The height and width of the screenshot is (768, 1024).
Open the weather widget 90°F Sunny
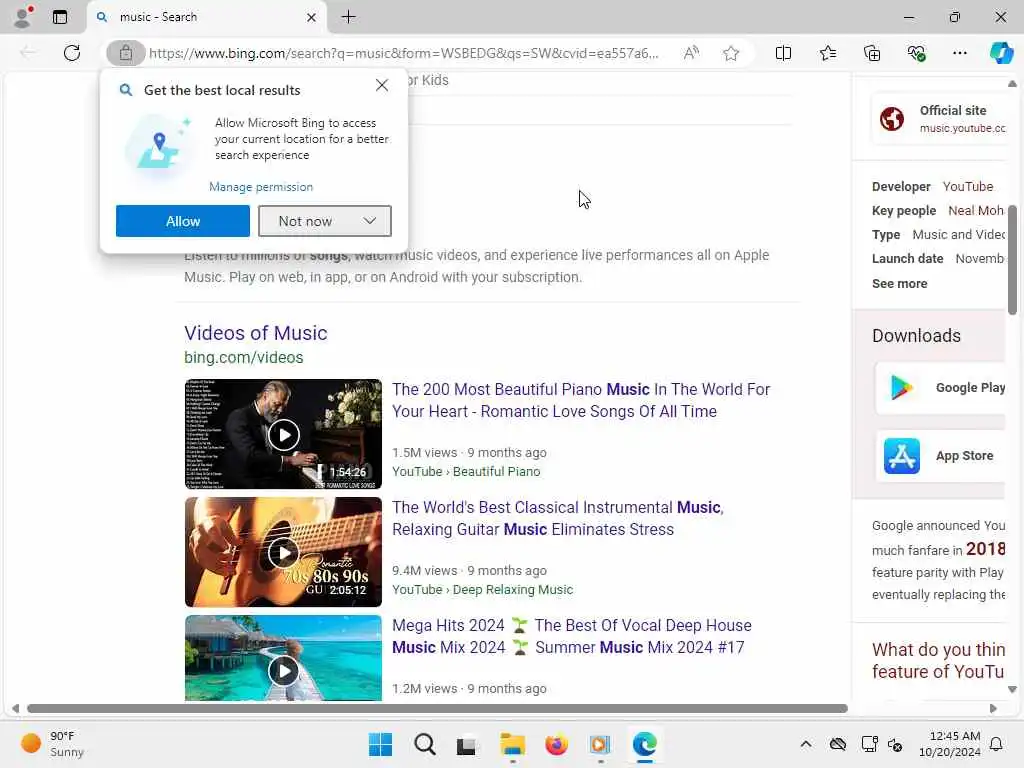pos(52,744)
